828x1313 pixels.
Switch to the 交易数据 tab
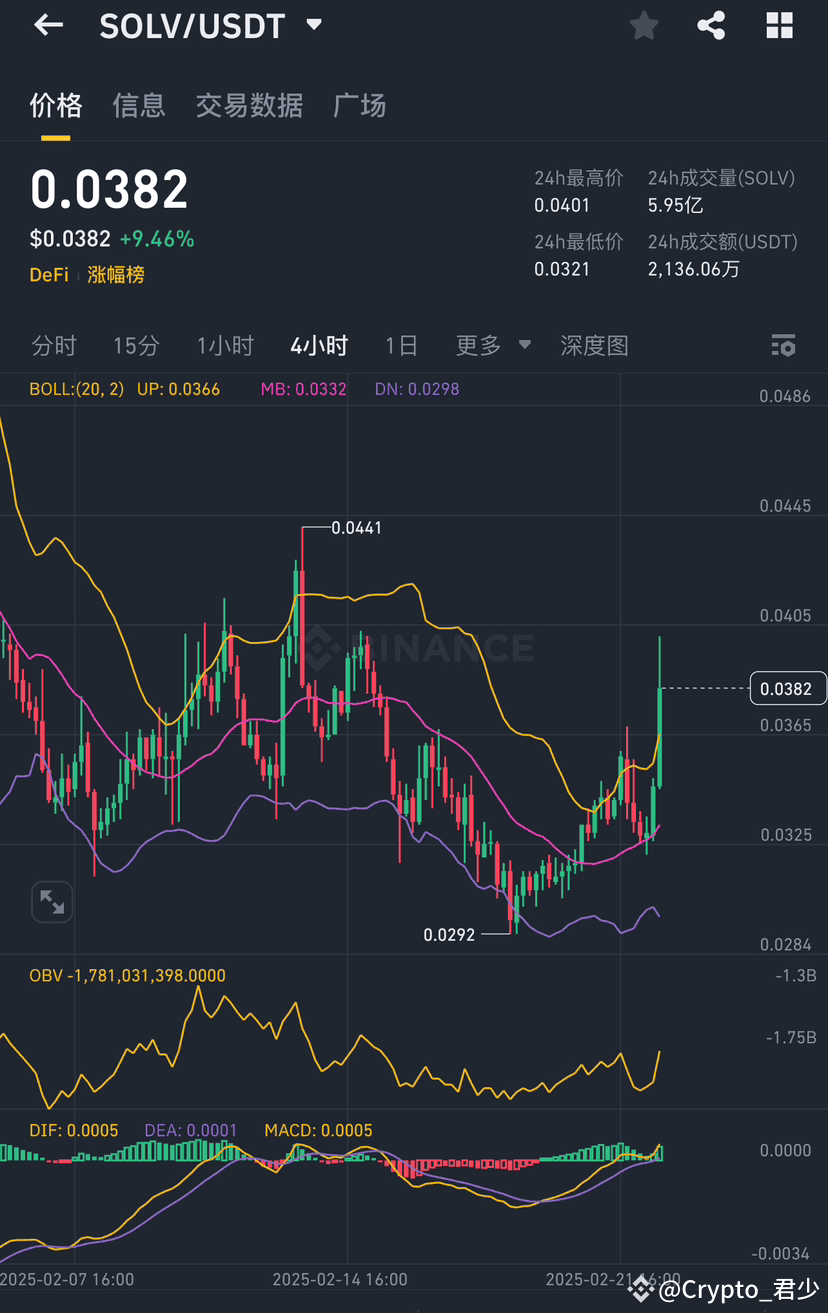[x=249, y=106]
